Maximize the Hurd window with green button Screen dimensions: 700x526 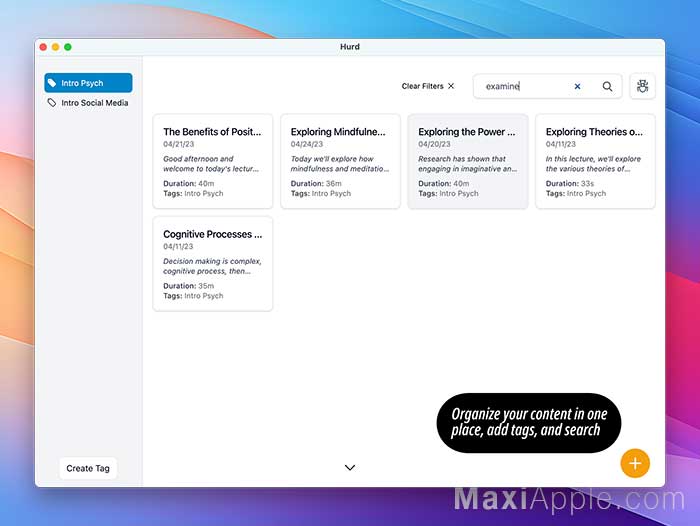click(x=68, y=47)
